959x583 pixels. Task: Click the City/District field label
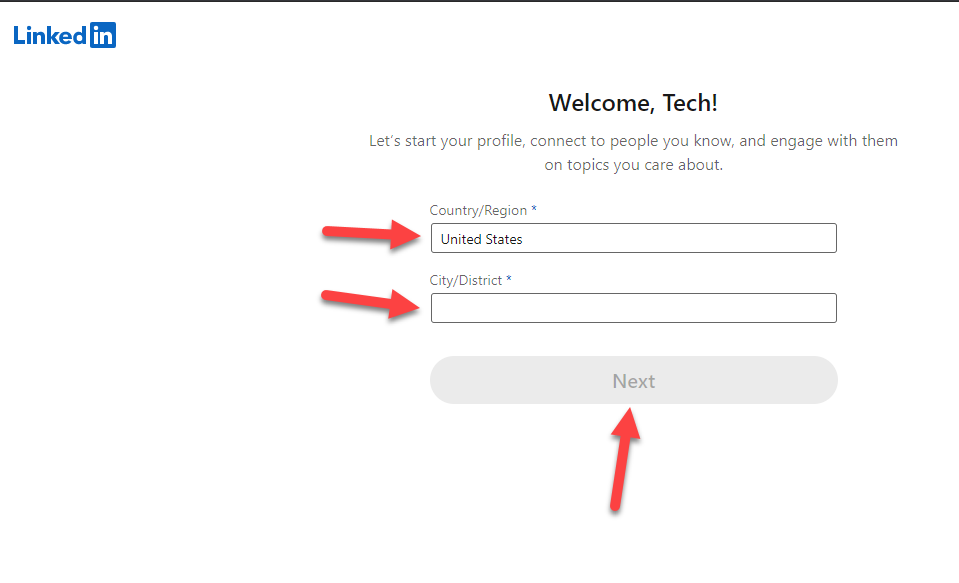pyautogui.click(x=466, y=280)
